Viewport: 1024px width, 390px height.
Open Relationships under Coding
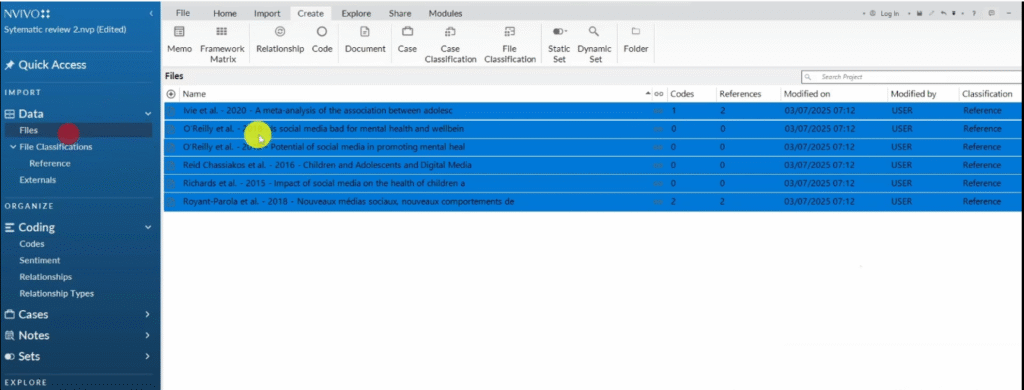pyautogui.click(x=46, y=277)
